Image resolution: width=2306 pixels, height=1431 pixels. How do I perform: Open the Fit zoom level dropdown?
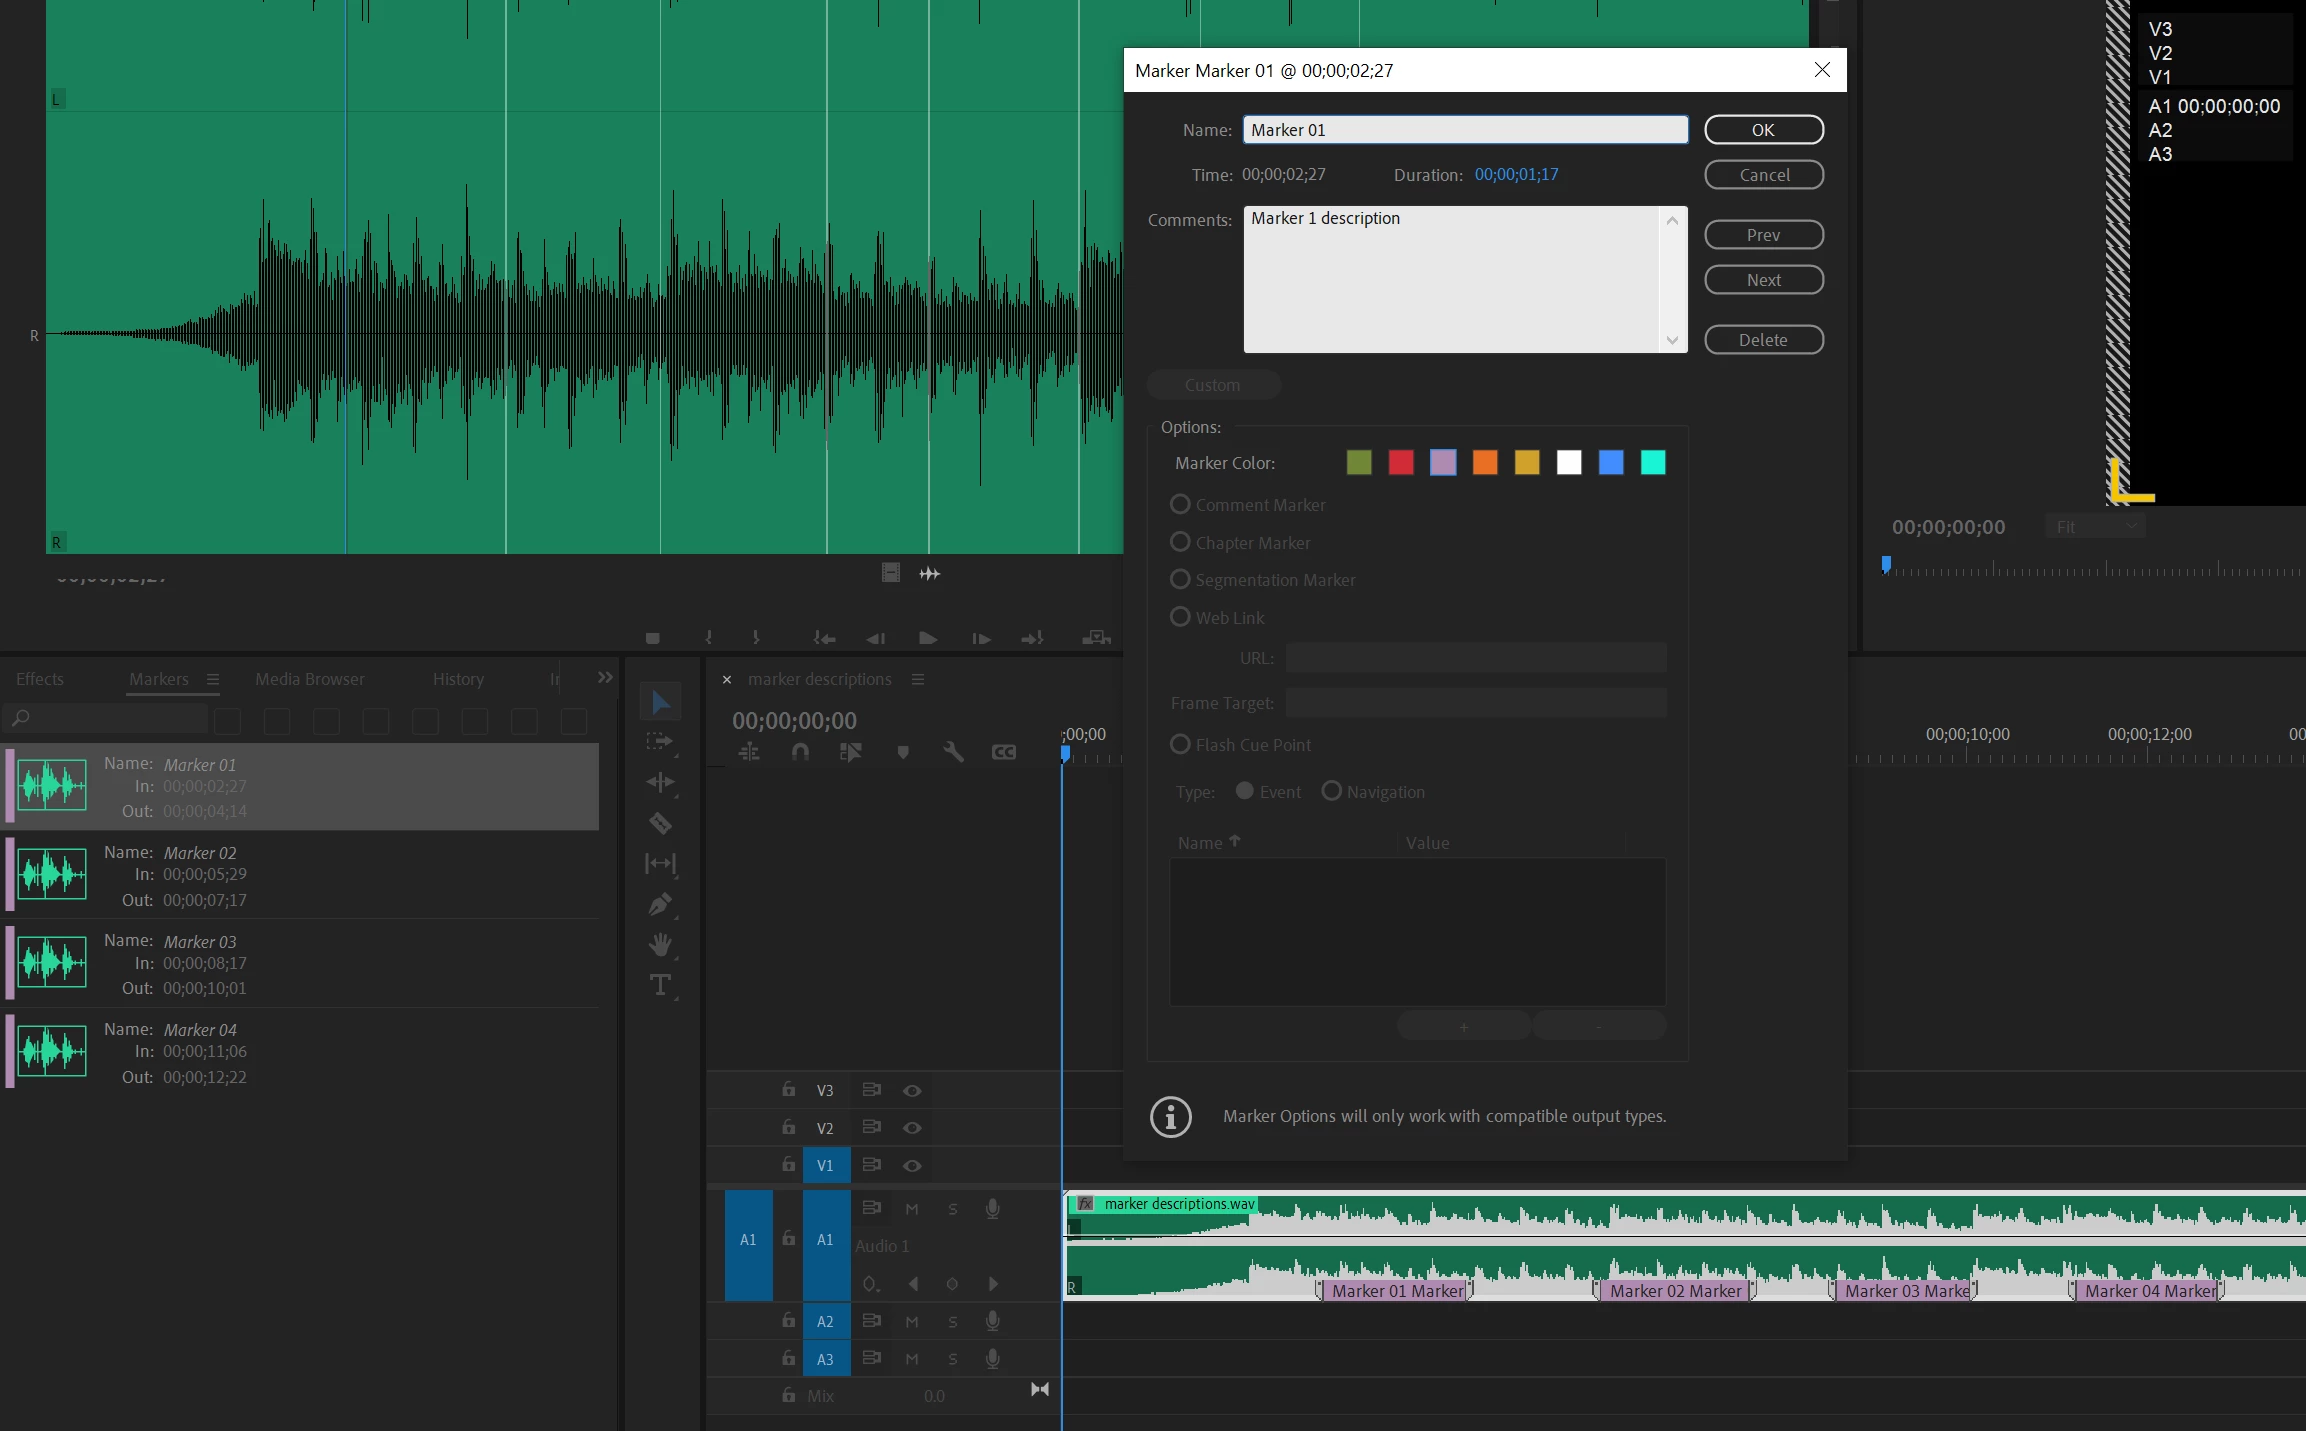pyautogui.click(x=2095, y=527)
